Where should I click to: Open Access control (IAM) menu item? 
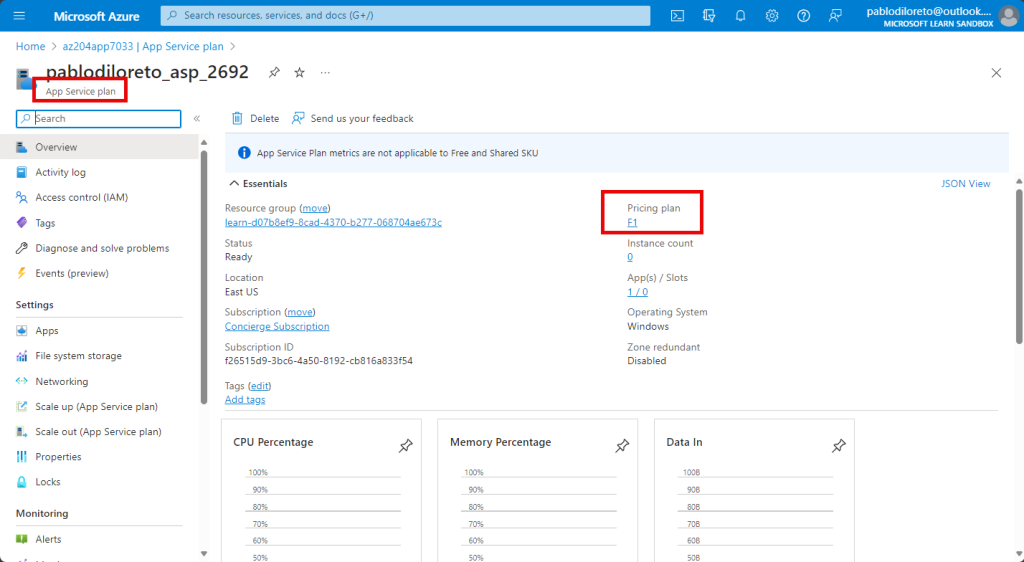coord(81,197)
